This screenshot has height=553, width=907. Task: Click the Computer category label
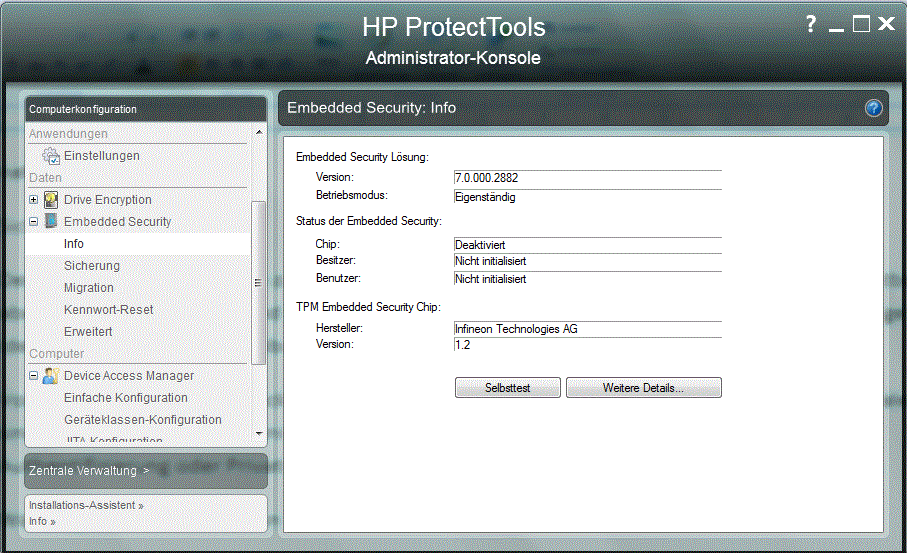point(57,353)
